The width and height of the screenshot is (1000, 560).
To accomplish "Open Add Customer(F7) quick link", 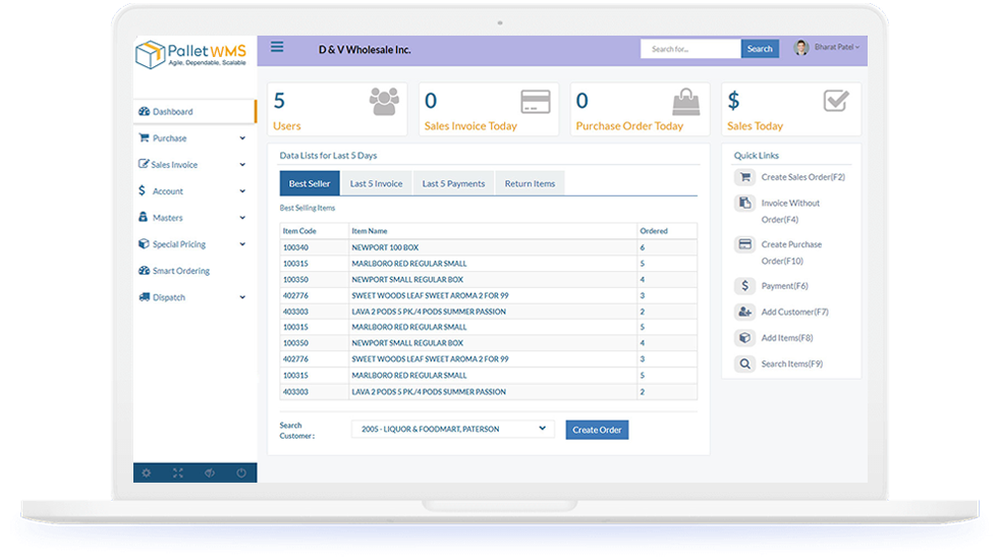I will click(x=795, y=312).
